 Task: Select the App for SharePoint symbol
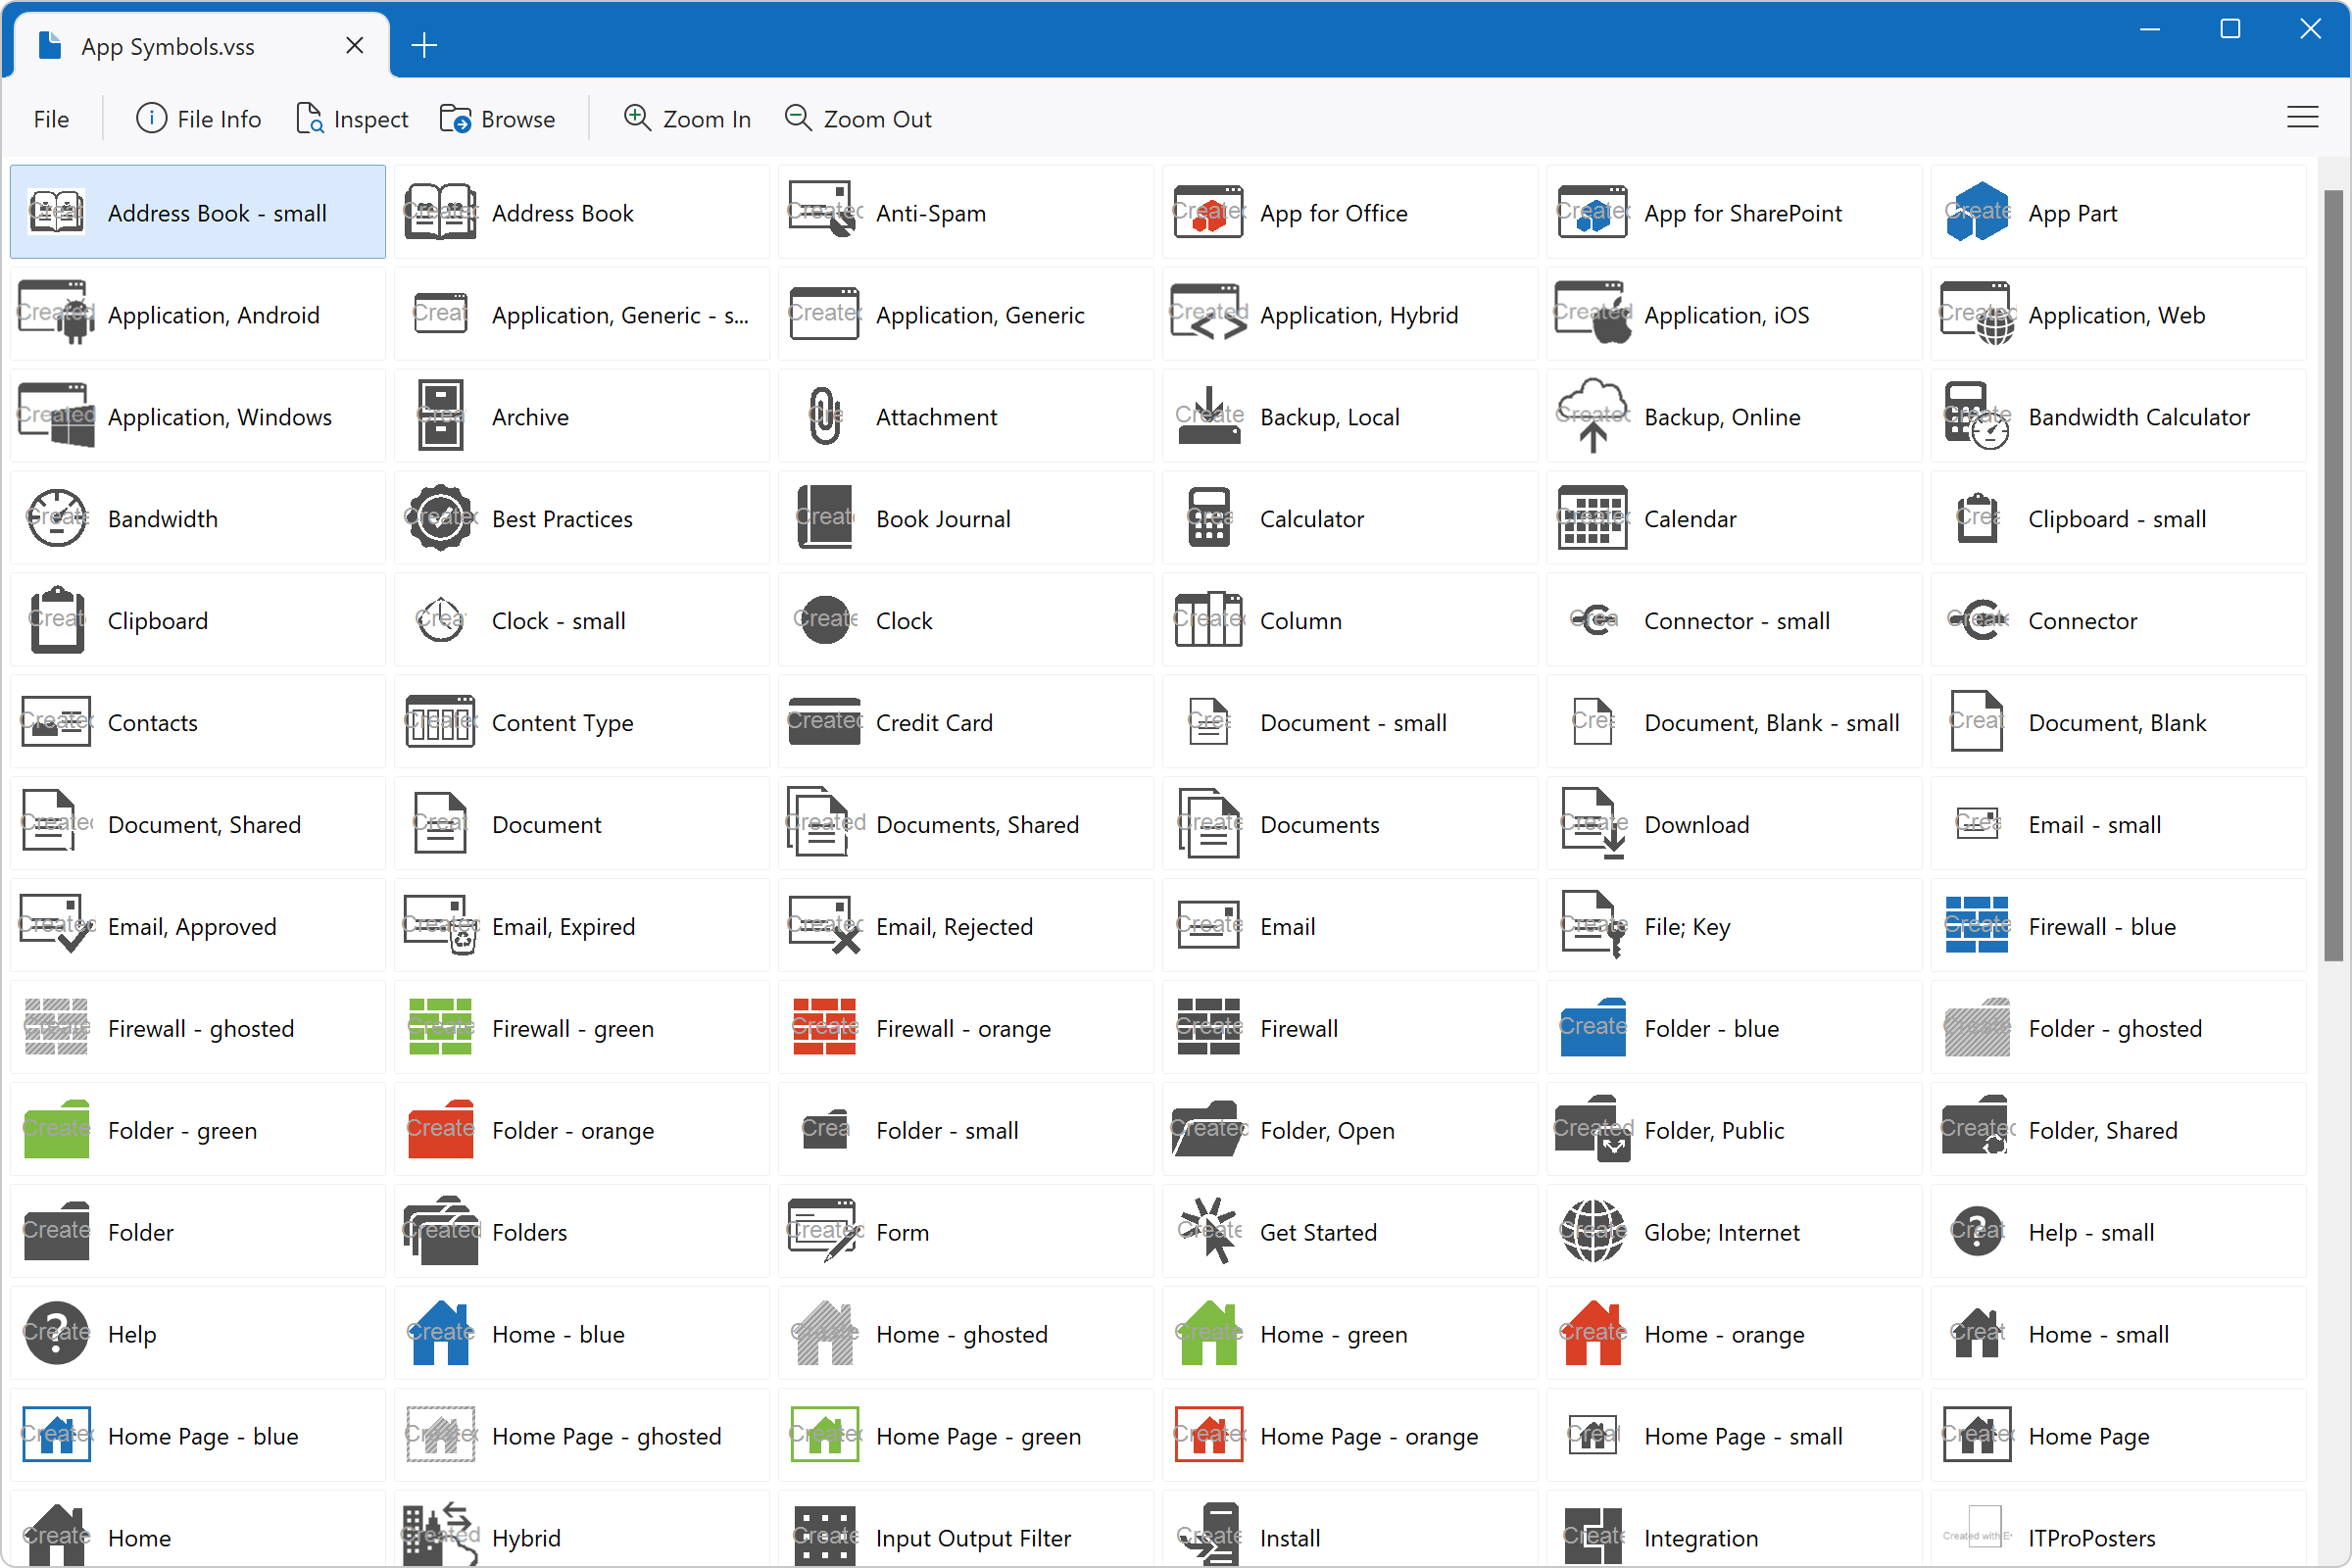pyautogui.click(x=1734, y=212)
